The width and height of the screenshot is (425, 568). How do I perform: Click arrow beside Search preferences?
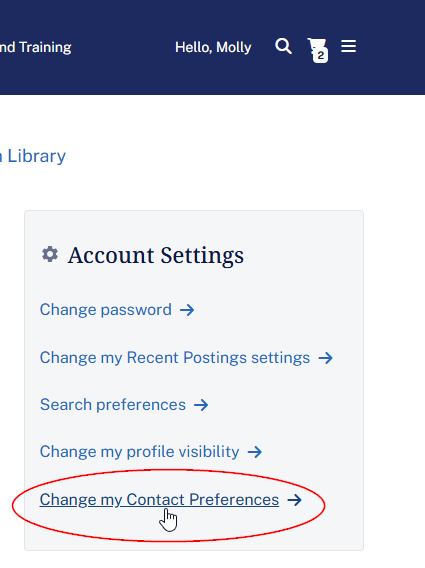click(x=201, y=405)
